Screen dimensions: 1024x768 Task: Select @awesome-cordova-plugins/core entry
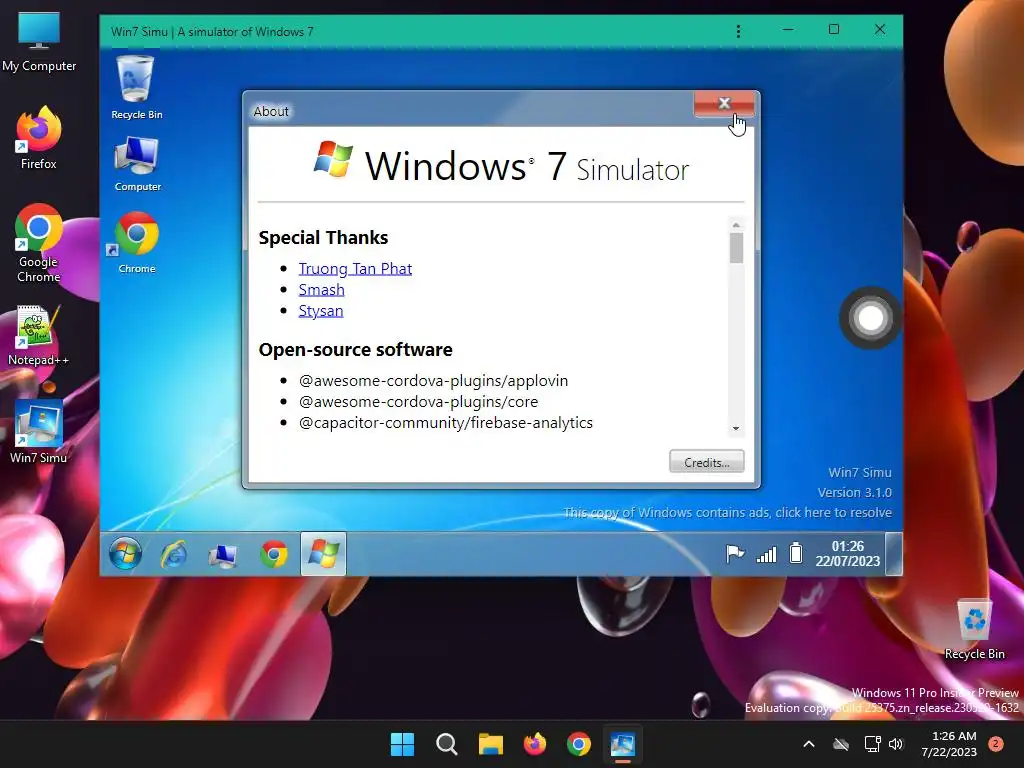click(418, 401)
